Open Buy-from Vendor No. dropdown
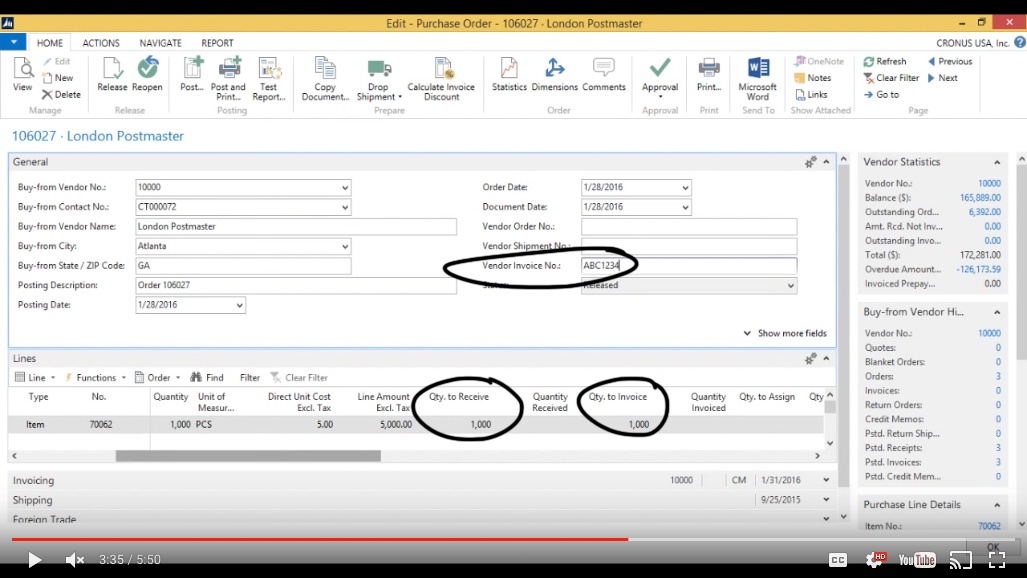Viewport: 1027px width, 578px height. (x=345, y=187)
